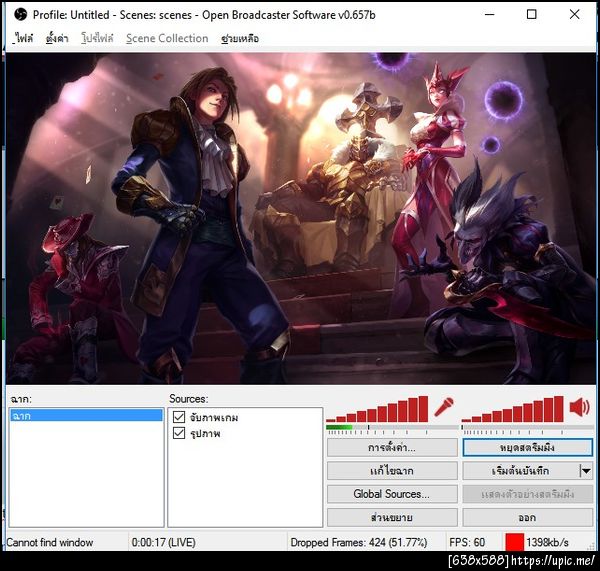This screenshot has height=571, width=600.
Task: Open the โปรไฟล์ menu
Action: coord(98,38)
